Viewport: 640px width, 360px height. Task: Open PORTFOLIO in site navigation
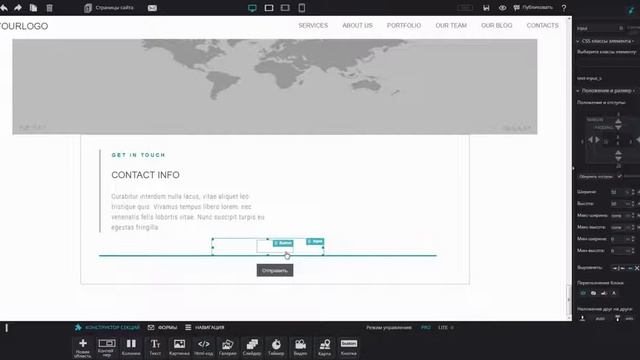404,25
